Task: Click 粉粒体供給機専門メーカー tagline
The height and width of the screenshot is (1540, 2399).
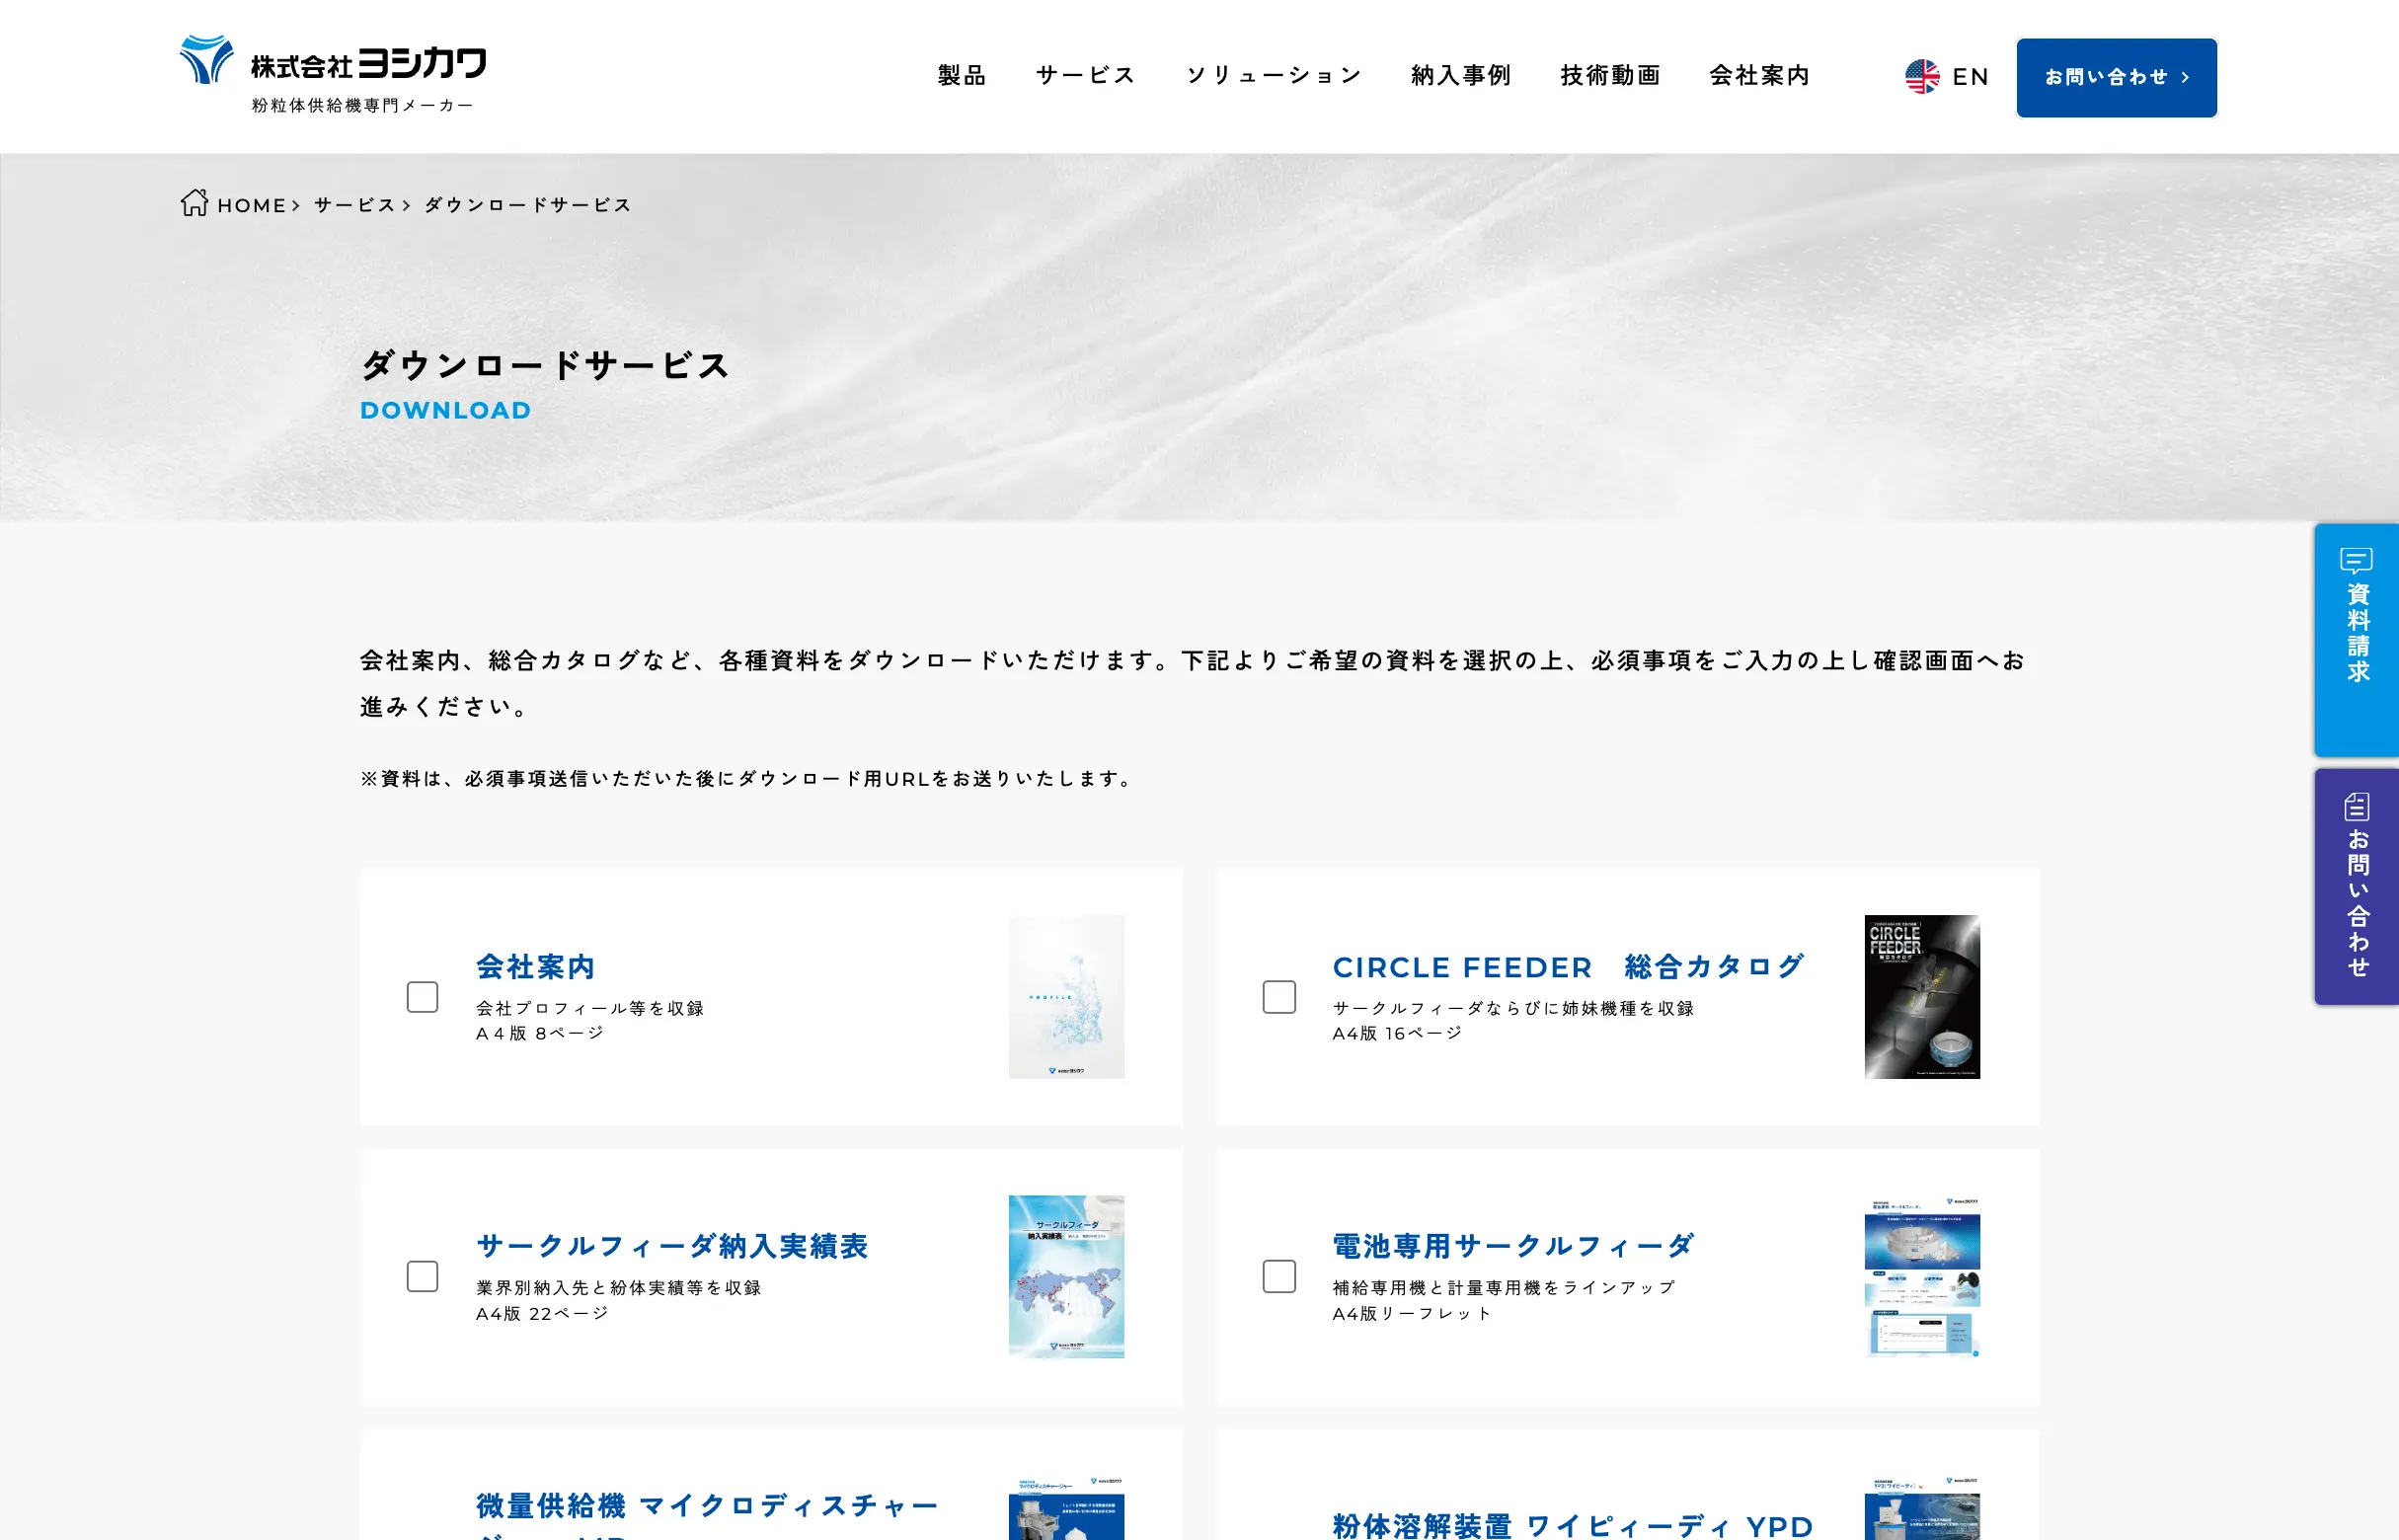Action: pyautogui.click(x=362, y=105)
